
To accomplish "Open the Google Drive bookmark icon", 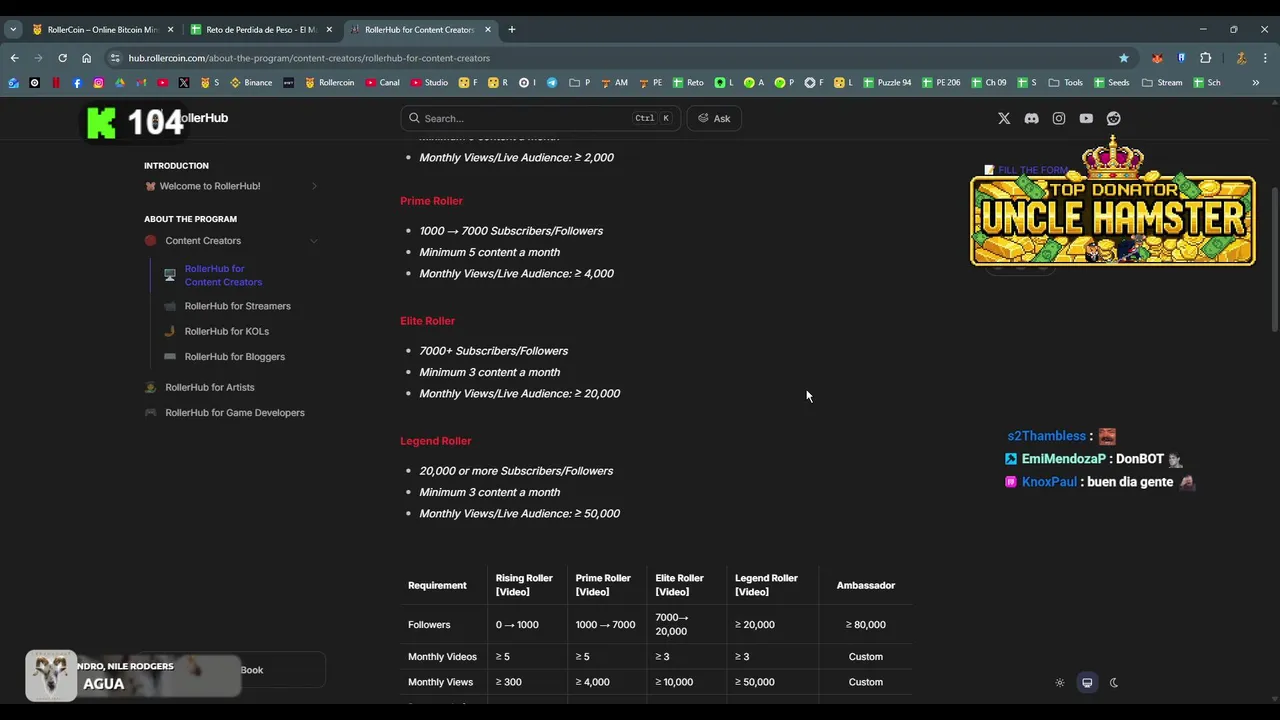I will [120, 83].
